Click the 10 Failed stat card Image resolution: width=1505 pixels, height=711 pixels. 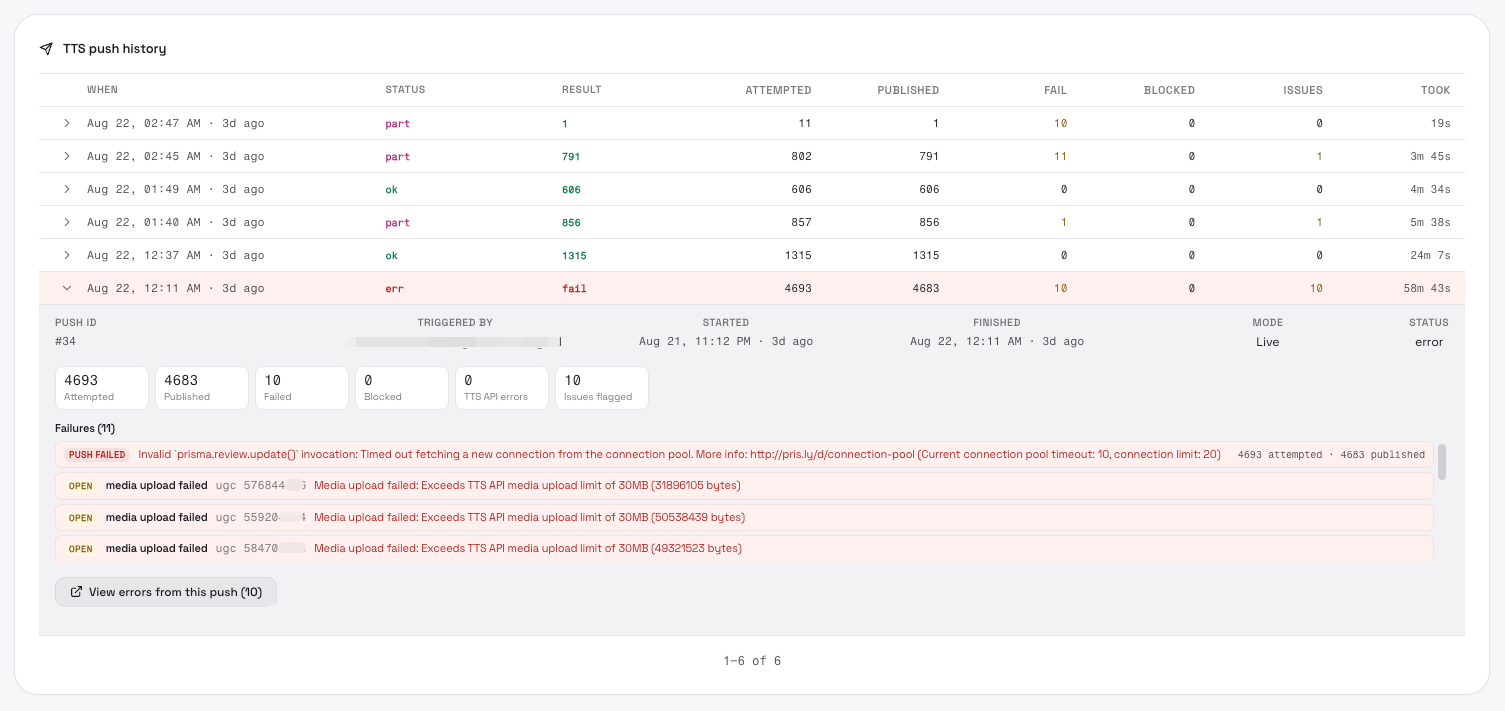(x=302, y=388)
